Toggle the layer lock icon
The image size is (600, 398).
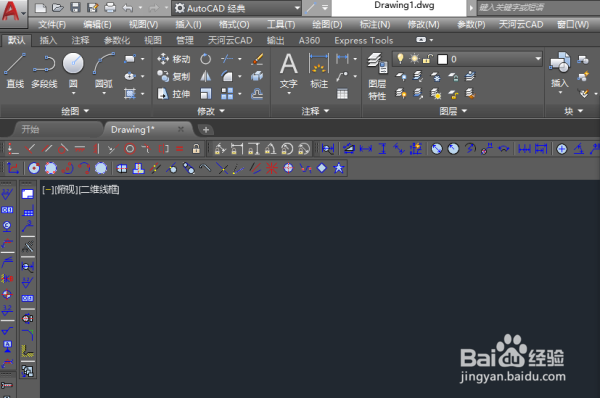click(x=428, y=59)
